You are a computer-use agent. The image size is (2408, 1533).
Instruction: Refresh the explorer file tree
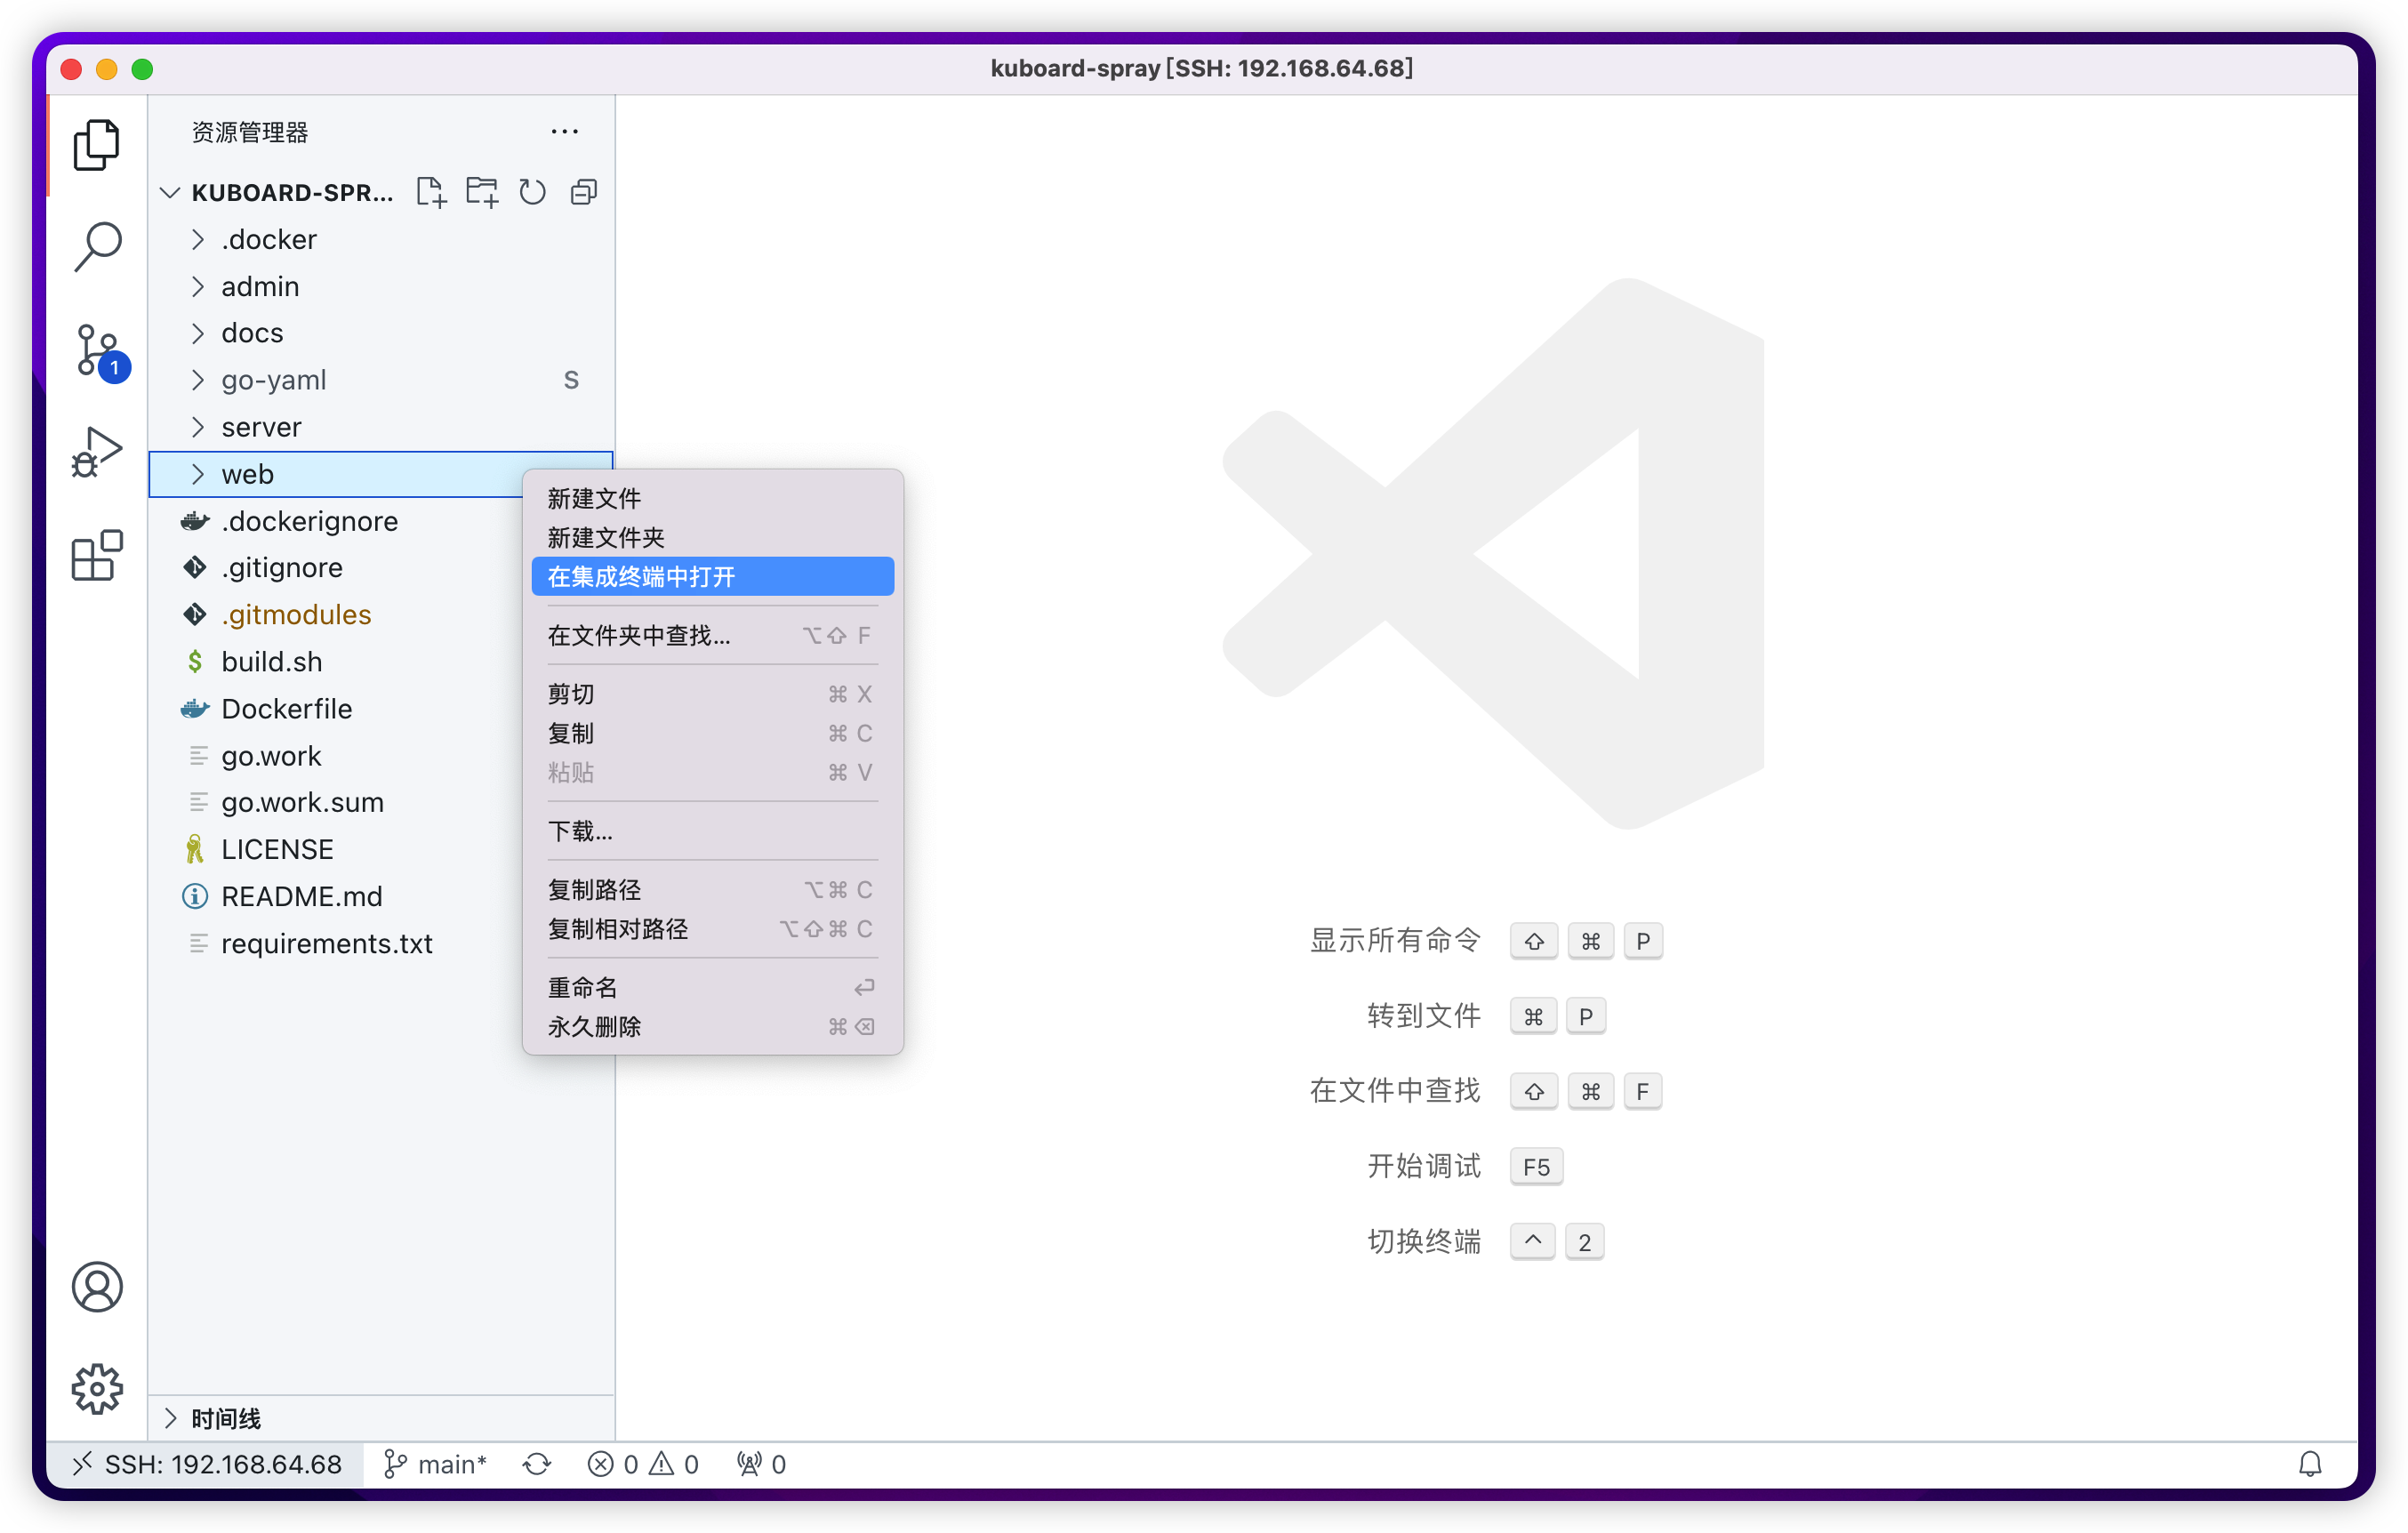[533, 191]
